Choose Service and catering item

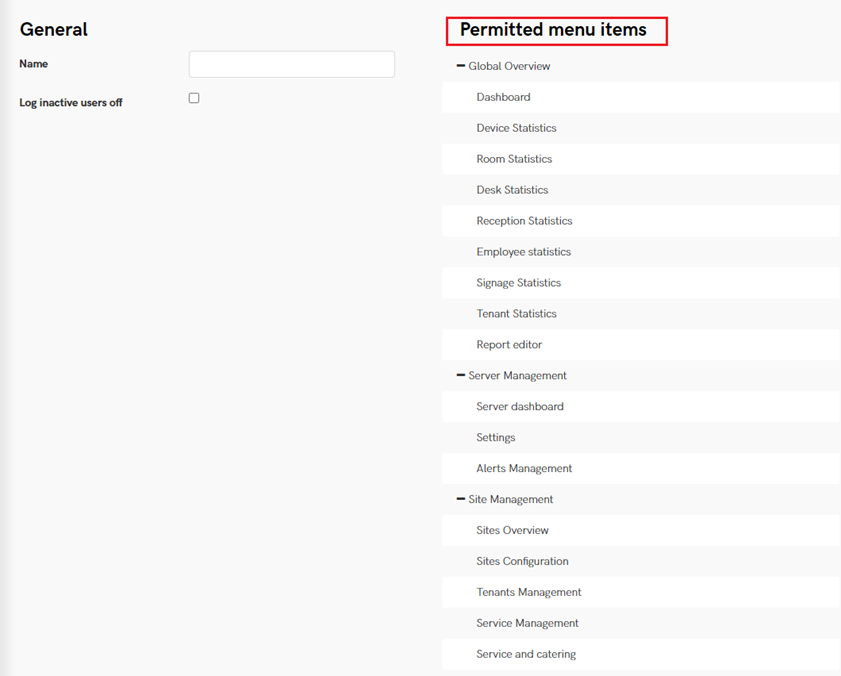(x=526, y=655)
